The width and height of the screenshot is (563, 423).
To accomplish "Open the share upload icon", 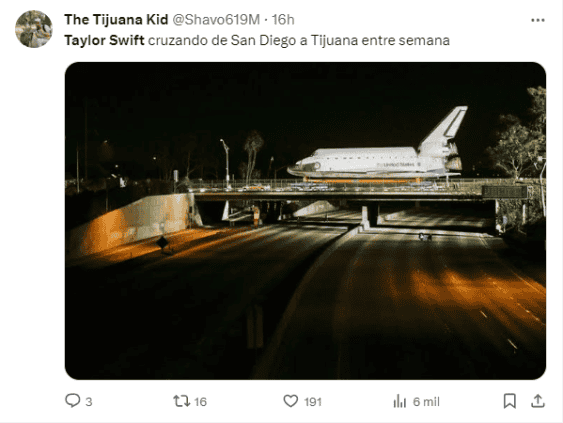I will [538, 401].
